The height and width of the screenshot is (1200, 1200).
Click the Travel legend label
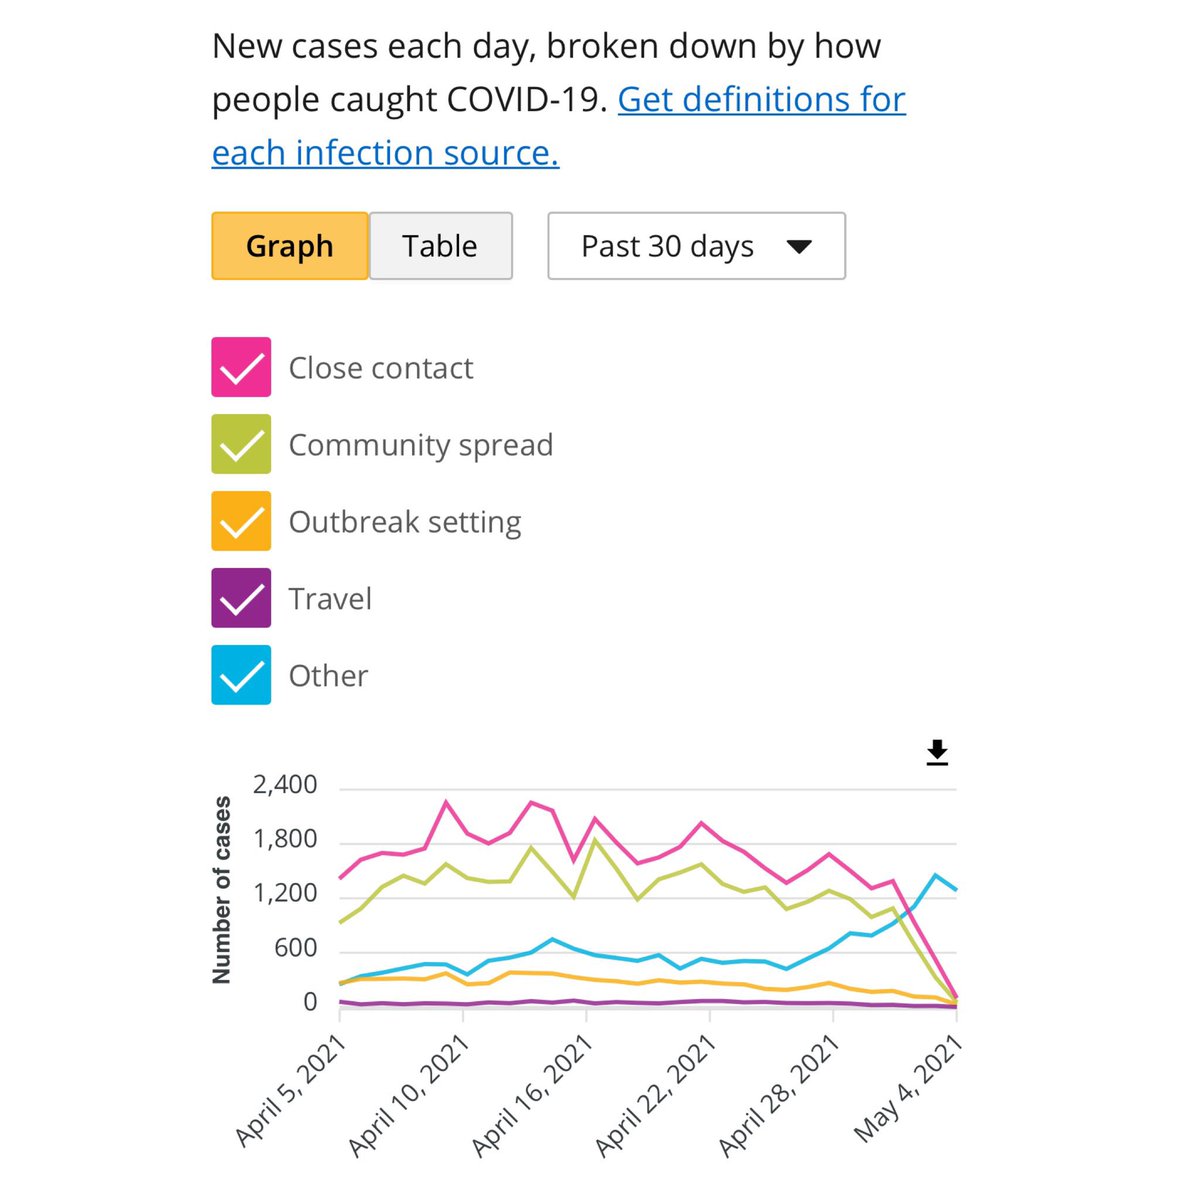click(330, 599)
